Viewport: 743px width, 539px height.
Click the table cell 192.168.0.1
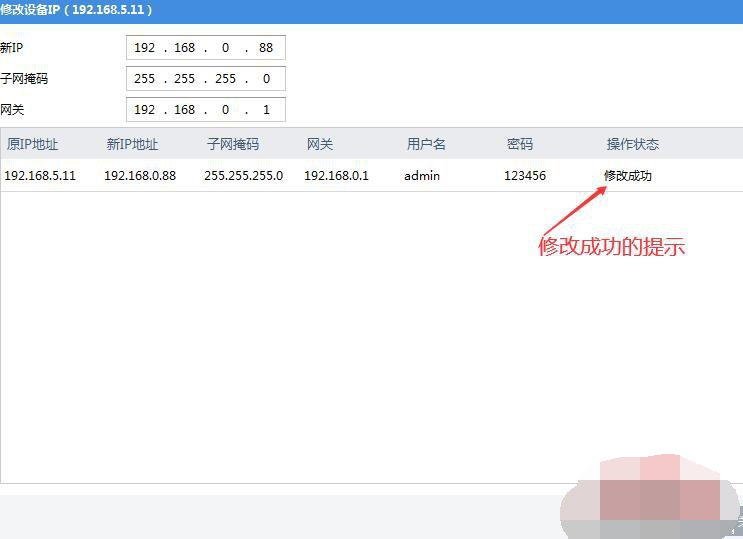[x=336, y=176]
